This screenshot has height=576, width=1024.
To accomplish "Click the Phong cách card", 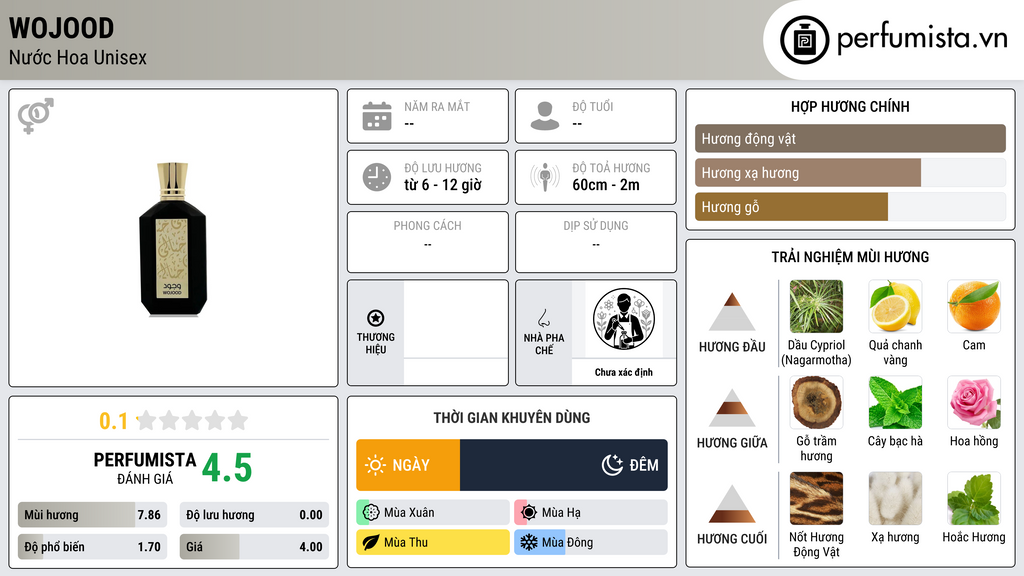I will point(428,242).
